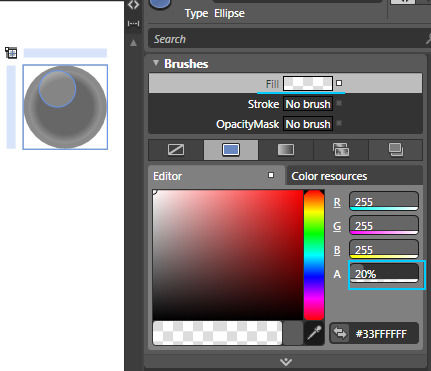Switch to the Editor tab
The image size is (431, 371).
pyautogui.click(x=216, y=176)
